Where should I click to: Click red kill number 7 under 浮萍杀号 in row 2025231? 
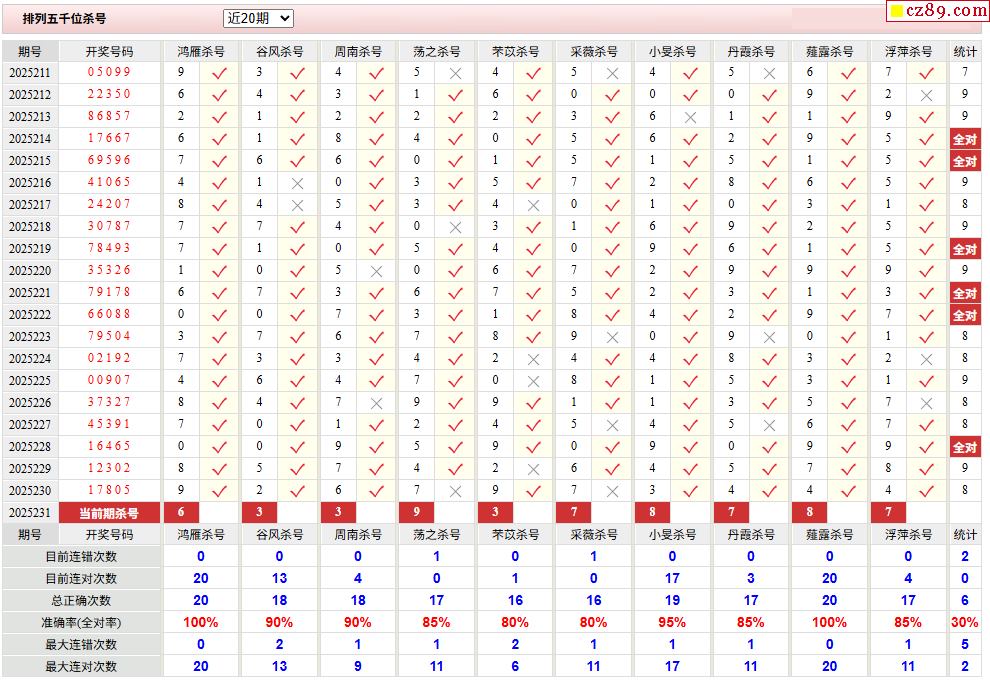888,513
